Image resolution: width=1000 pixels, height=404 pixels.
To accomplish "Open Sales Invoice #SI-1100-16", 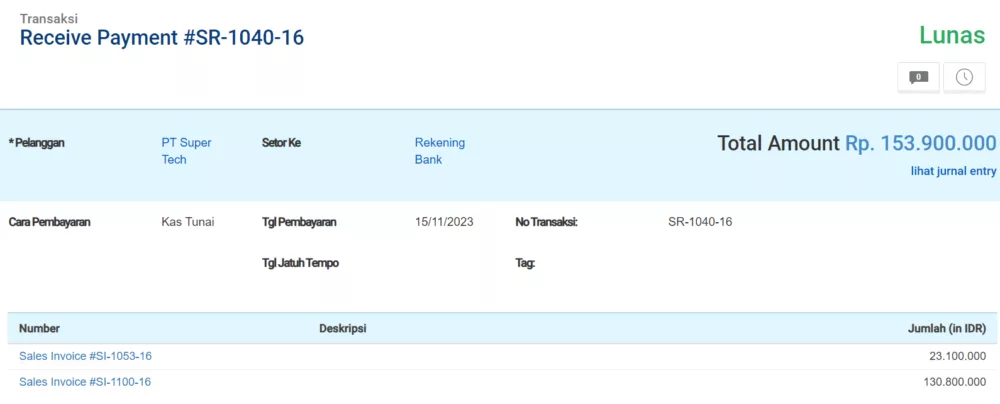I will 85,382.
